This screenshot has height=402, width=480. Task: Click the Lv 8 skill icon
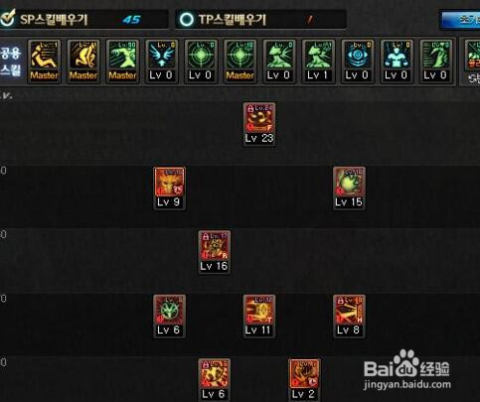pyautogui.click(x=349, y=316)
